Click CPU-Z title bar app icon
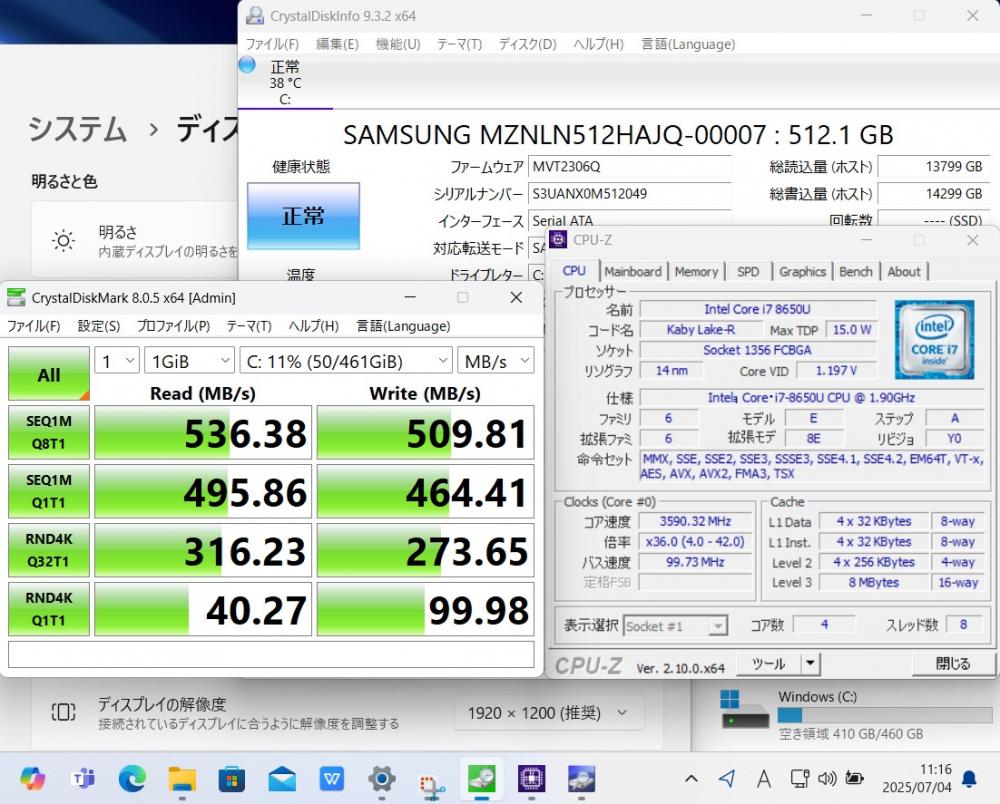This screenshot has height=804, width=1000. pyautogui.click(x=558, y=239)
